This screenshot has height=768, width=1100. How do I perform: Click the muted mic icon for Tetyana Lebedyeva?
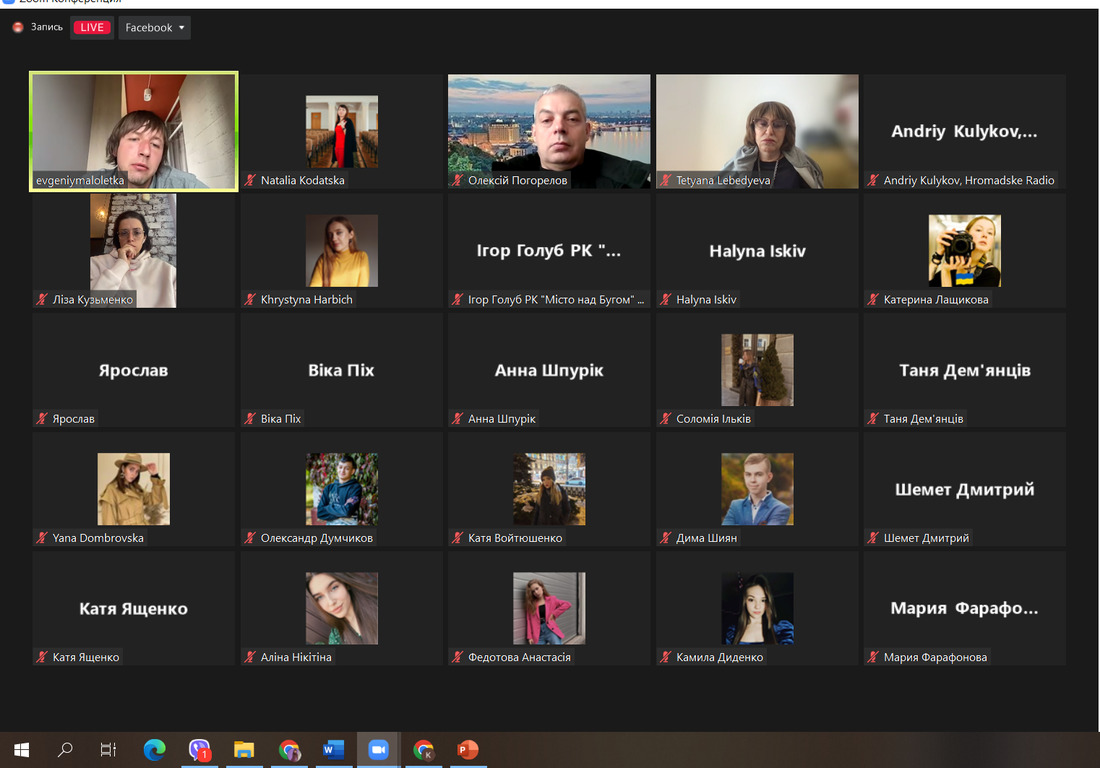[x=666, y=180]
